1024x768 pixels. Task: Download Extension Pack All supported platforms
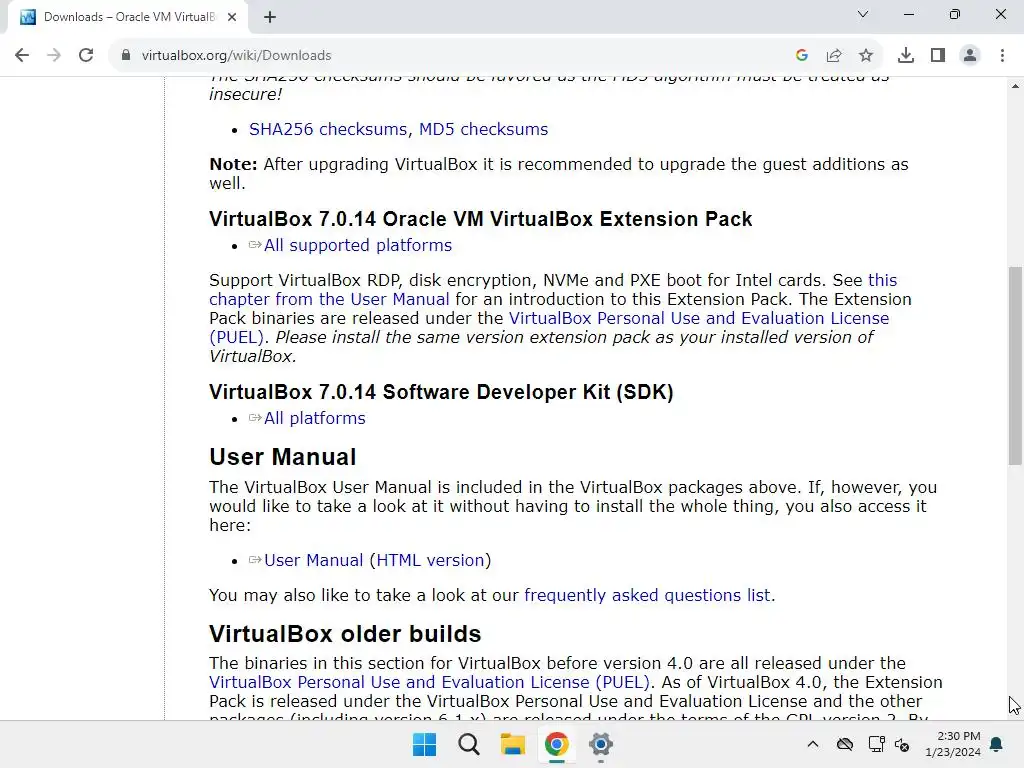(357, 245)
